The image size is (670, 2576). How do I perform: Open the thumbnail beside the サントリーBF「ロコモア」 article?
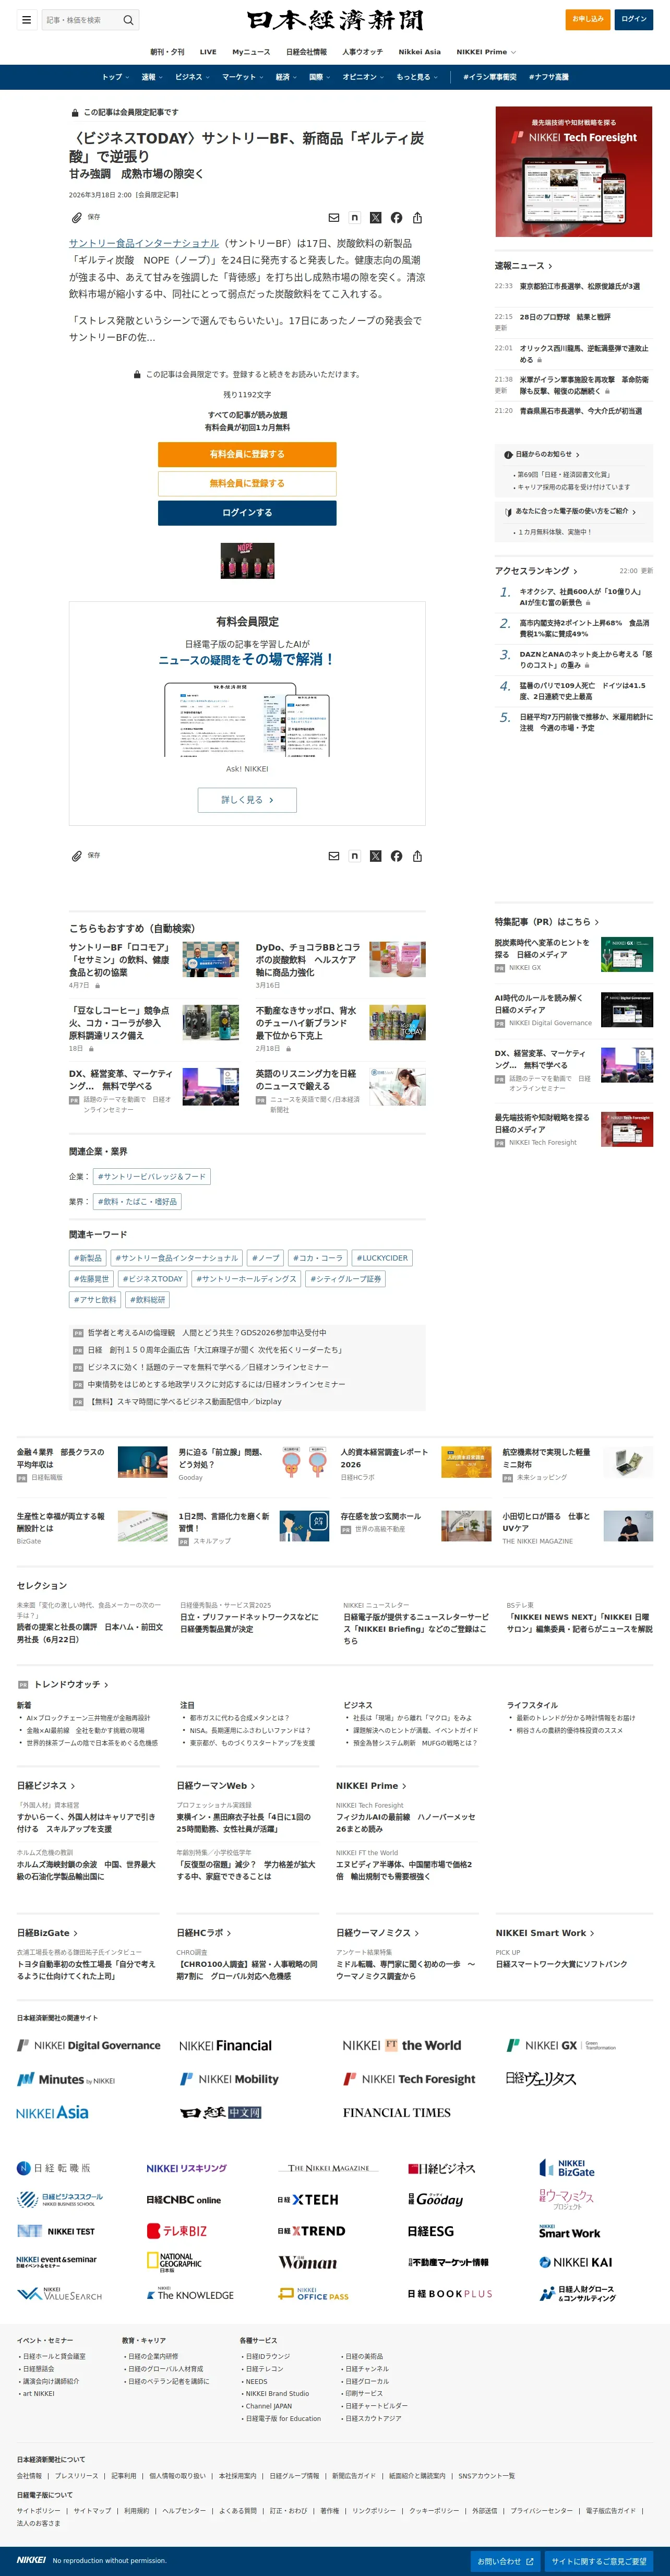[x=210, y=959]
